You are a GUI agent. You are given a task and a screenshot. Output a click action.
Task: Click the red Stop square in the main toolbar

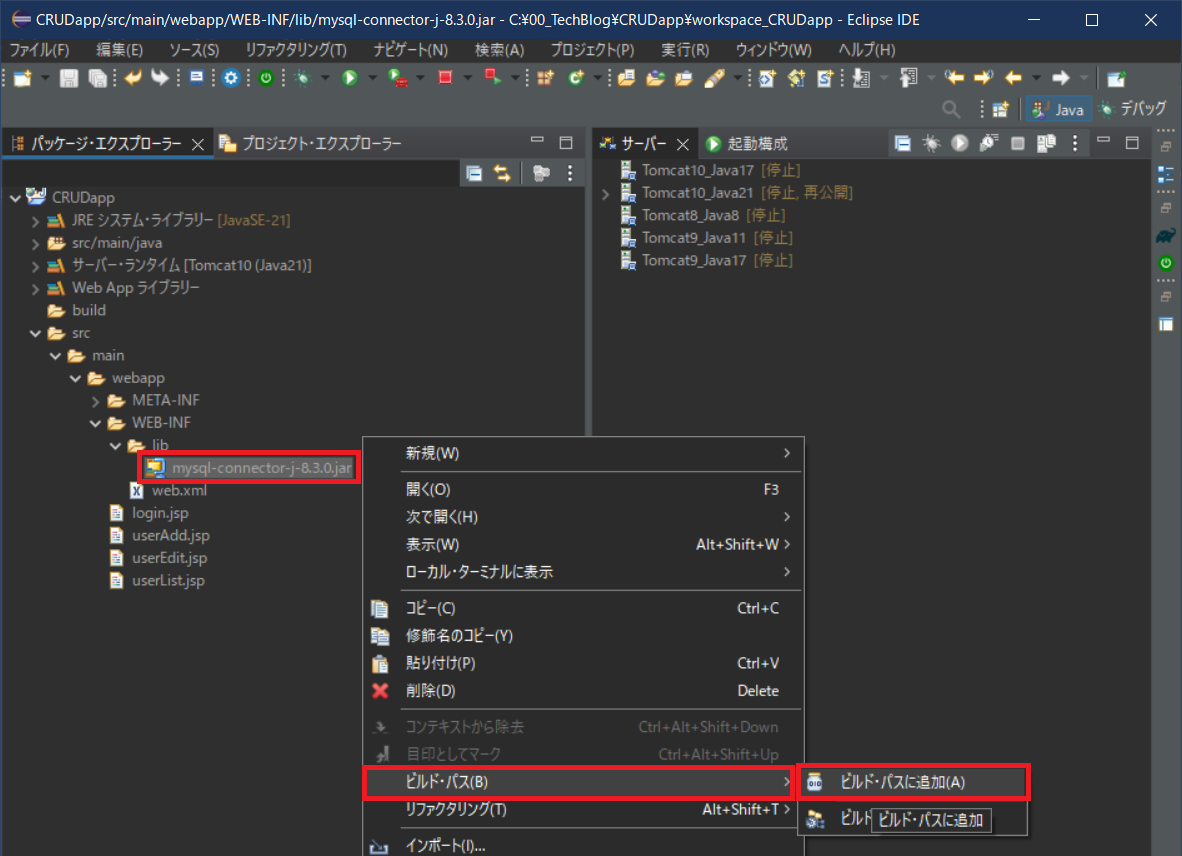(446, 78)
